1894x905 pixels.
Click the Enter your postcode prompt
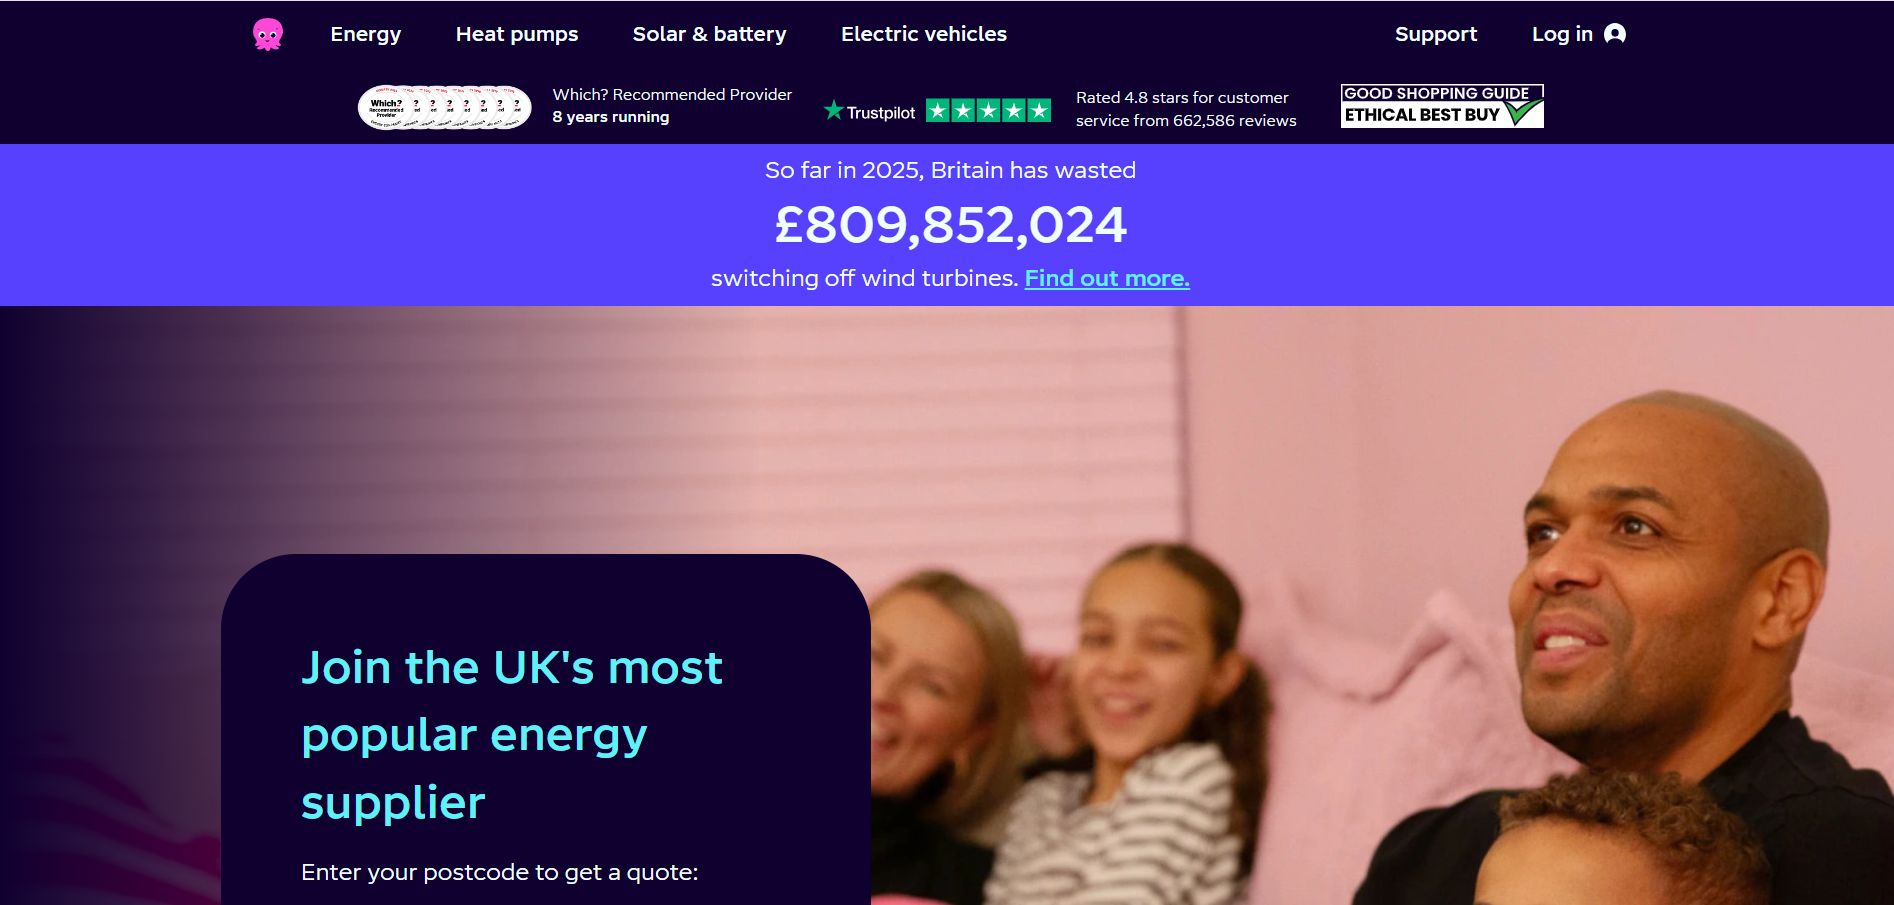[x=500, y=872]
